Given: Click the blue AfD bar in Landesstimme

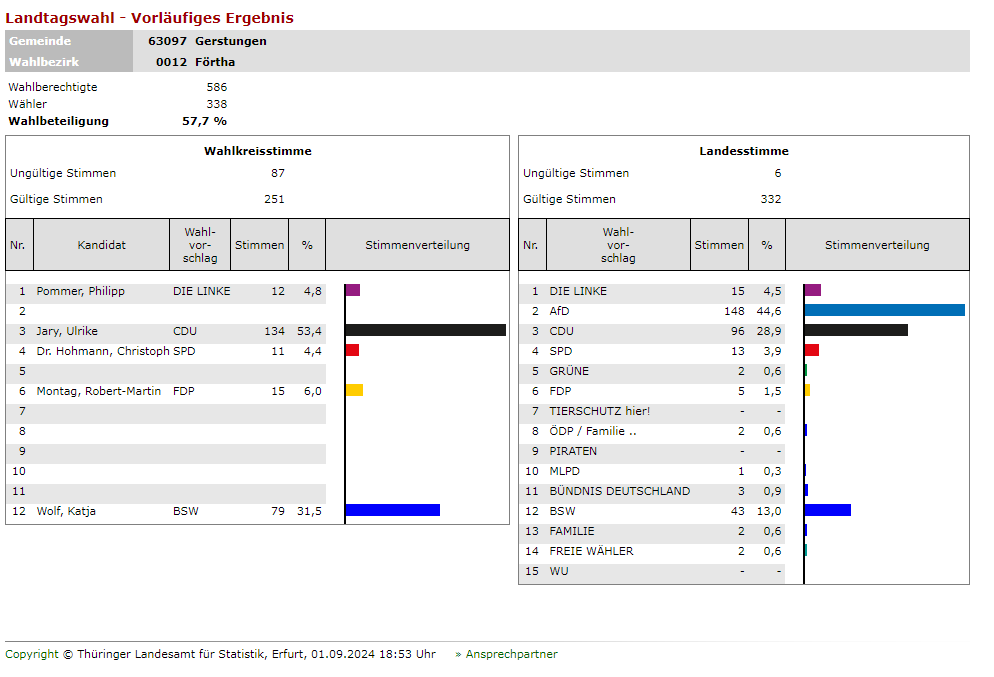Looking at the screenshot, I should 884,310.
